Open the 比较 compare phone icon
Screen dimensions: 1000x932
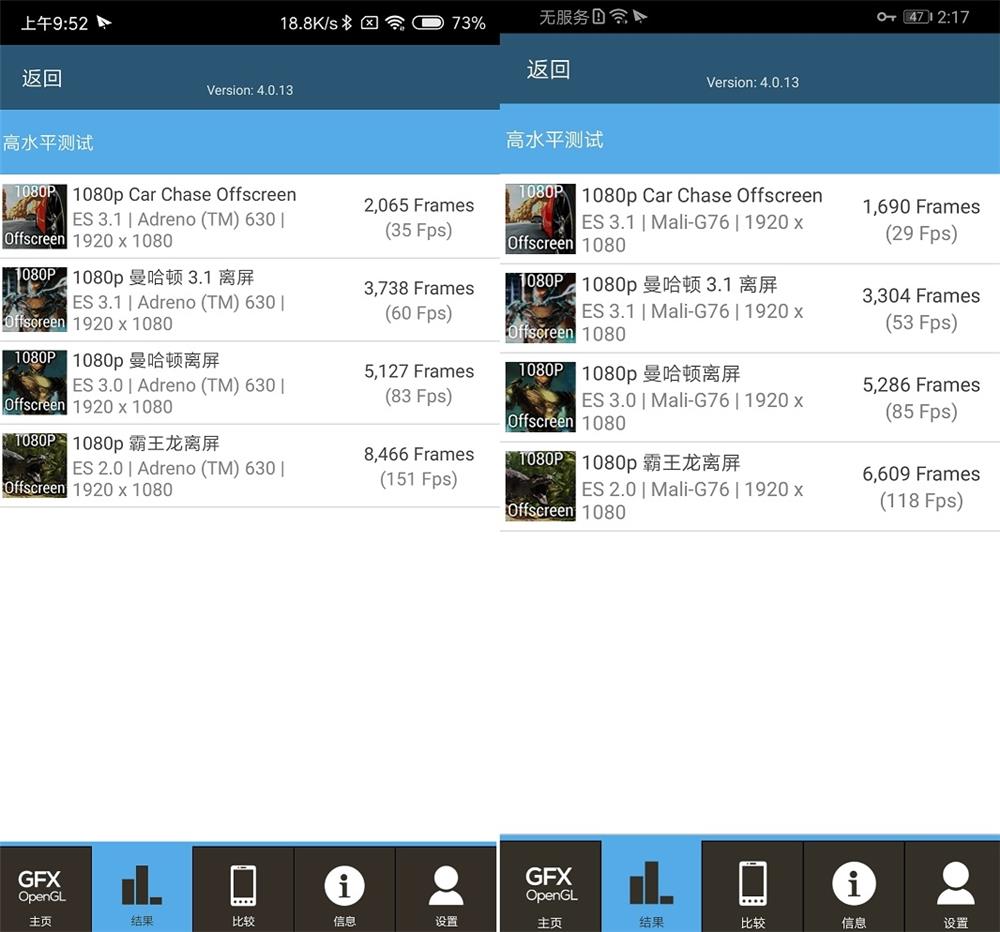click(243, 888)
